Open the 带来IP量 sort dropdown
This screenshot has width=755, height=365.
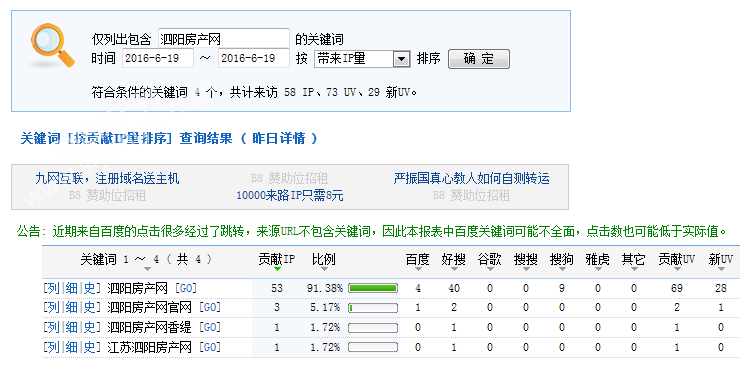click(362, 59)
